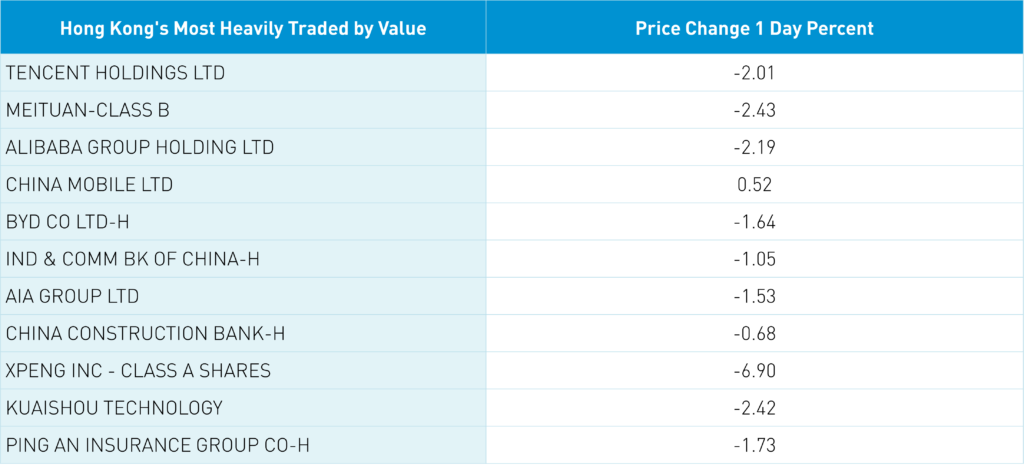
Task: Select IND & COMM BK OF CHINA-H
Action: pos(133,259)
